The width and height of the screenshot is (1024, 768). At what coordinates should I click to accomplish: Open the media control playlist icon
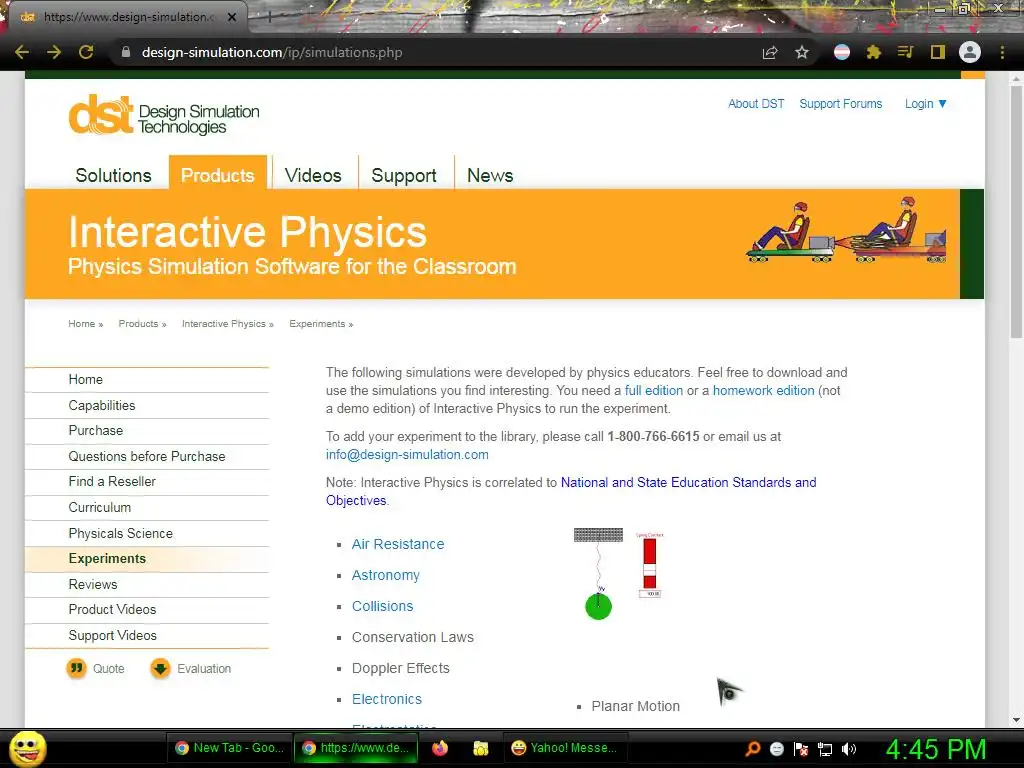click(x=905, y=52)
